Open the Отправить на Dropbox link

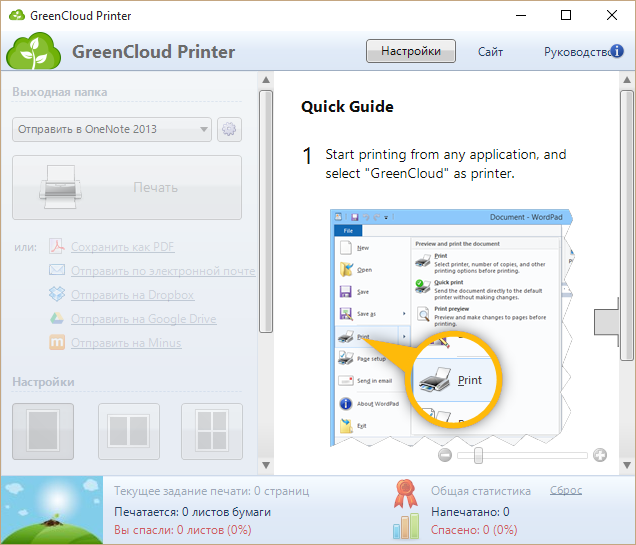pos(132,295)
